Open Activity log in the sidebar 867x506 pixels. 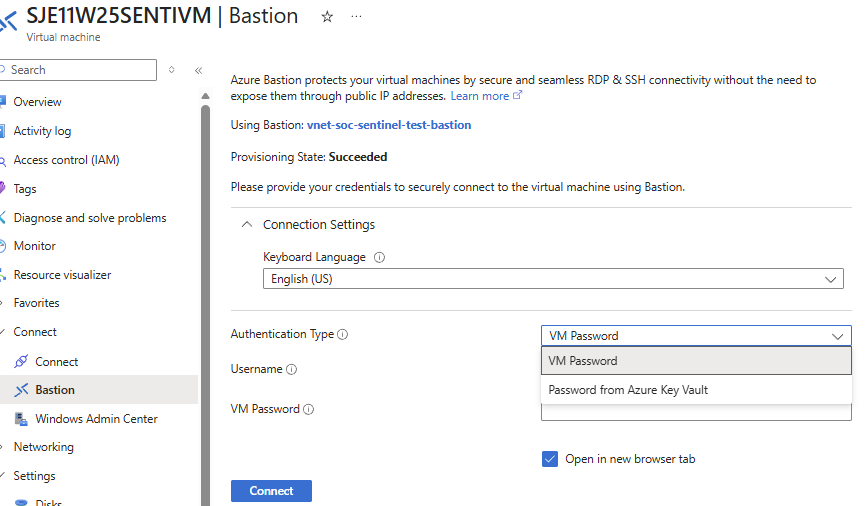(x=42, y=131)
